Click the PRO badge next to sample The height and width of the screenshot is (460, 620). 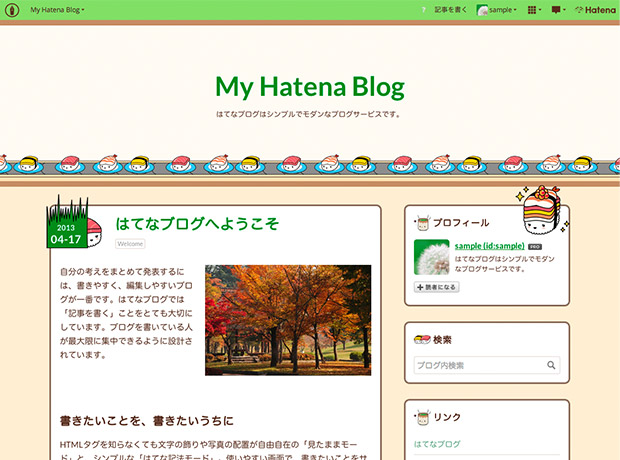click(535, 246)
